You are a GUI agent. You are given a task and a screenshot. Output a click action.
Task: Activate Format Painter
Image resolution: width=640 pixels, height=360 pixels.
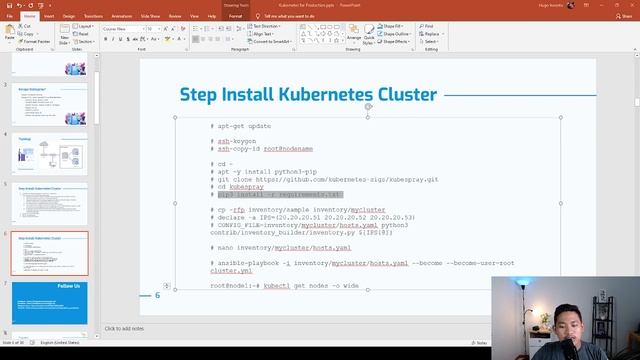(x=34, y=42)
